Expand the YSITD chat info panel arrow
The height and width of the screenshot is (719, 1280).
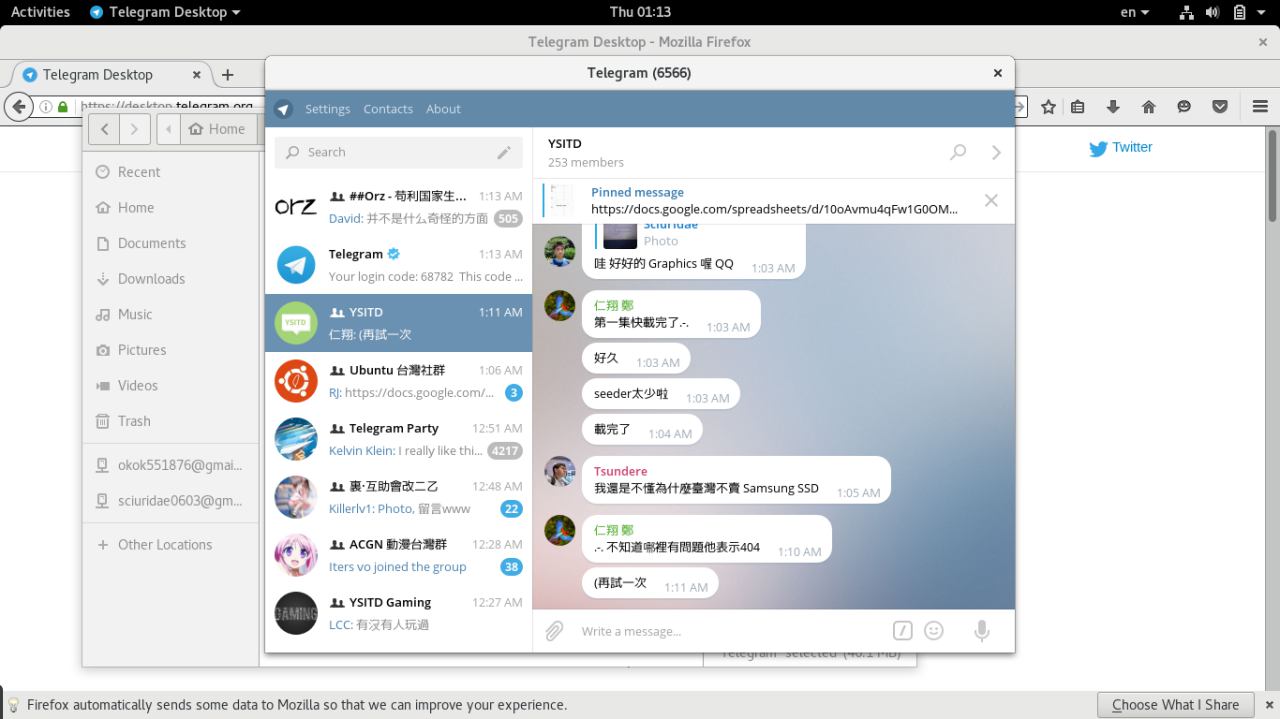point(996,152)
